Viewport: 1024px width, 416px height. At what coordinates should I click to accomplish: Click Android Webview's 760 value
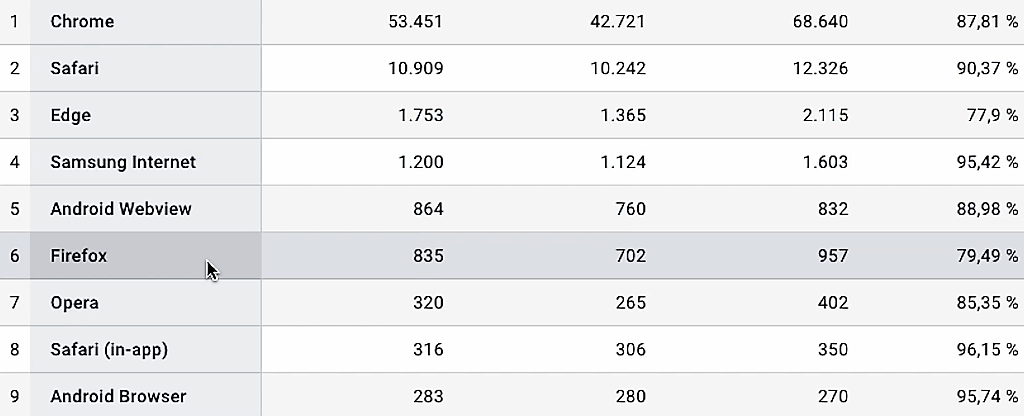point(631,209)
